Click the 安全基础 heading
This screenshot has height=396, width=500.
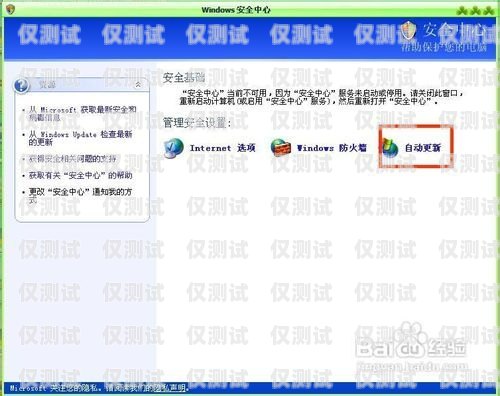(184, 78)
